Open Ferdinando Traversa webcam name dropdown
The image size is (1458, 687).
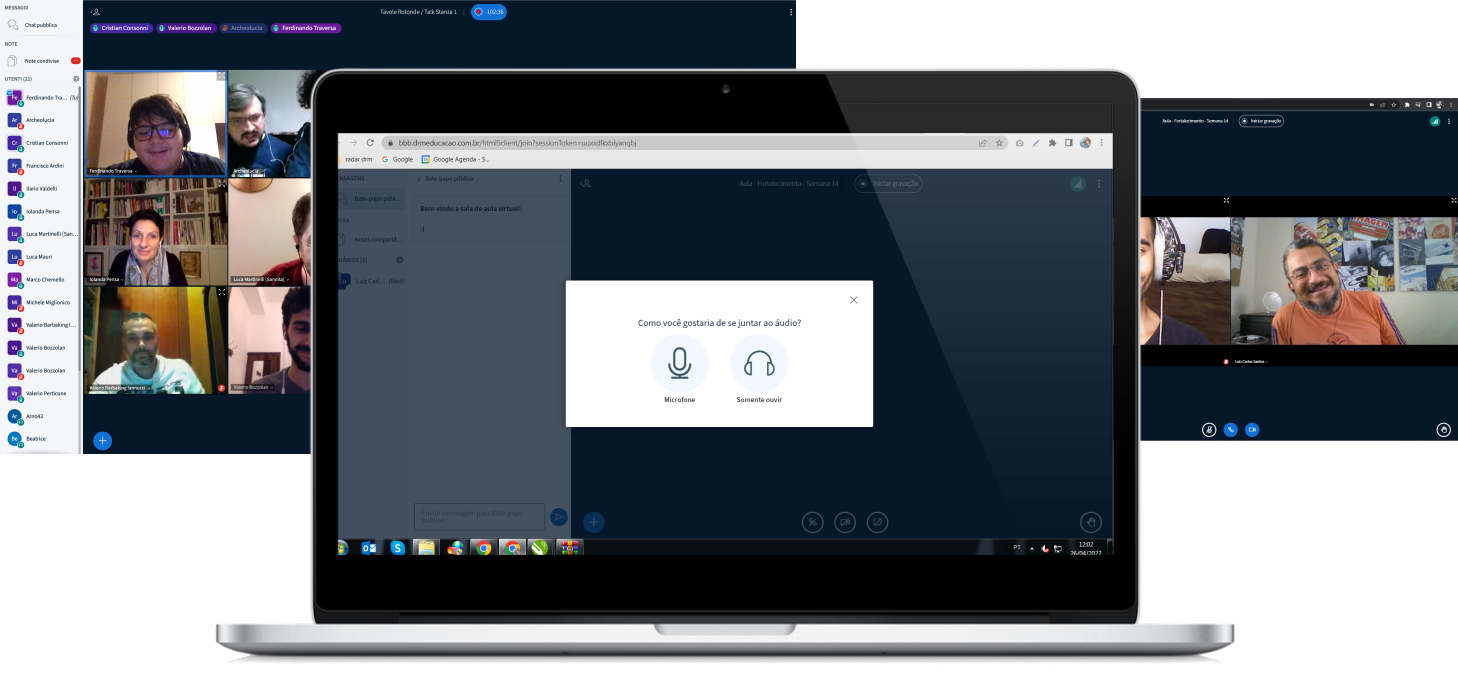(112, 171)
